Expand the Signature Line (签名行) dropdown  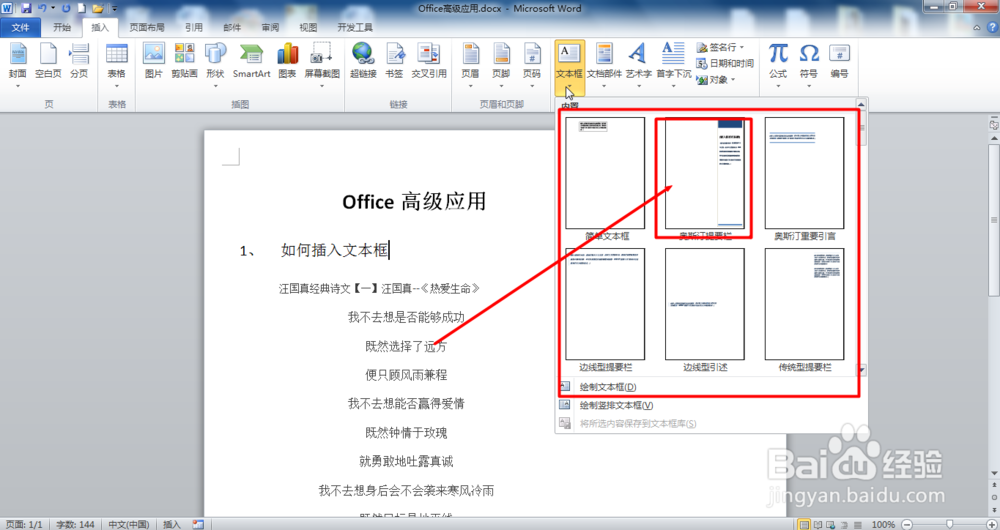742,47
